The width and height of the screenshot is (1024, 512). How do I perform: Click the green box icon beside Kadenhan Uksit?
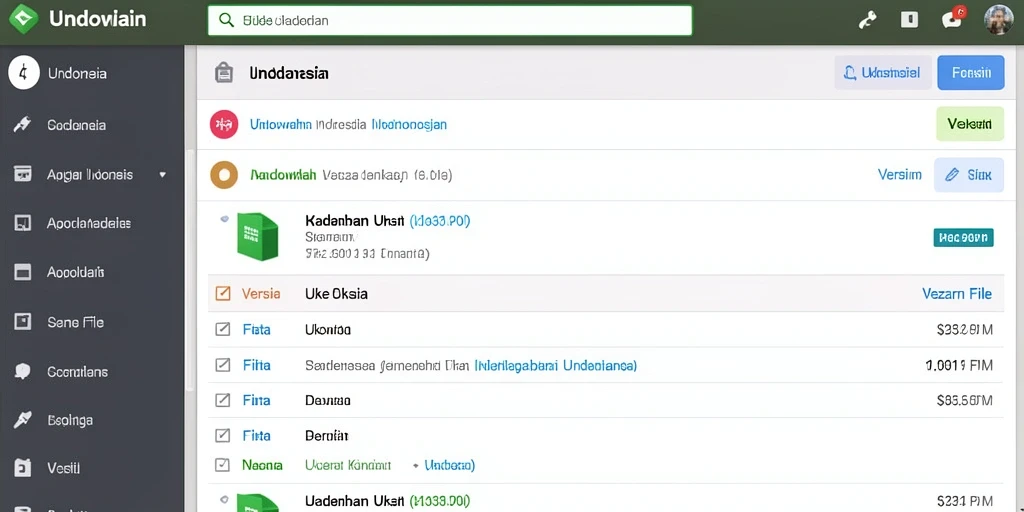[257, 236]
